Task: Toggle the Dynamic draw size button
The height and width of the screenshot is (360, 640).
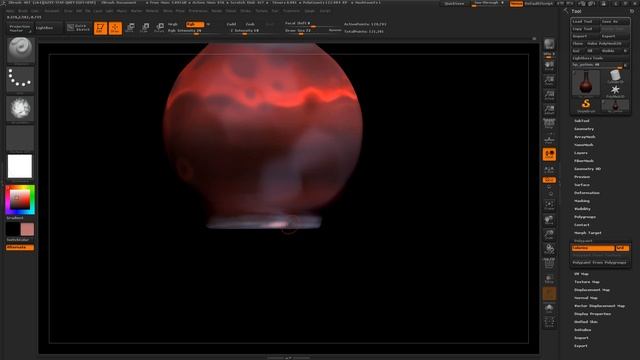Action: click(335, 31)
